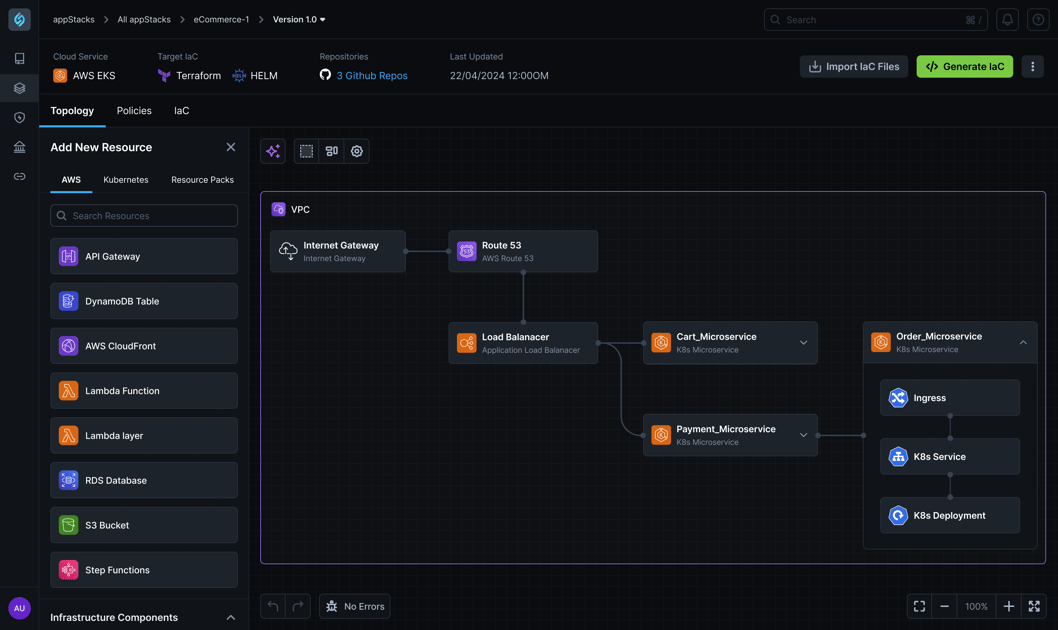Collapse the Order_Microservice node

[x=1022, y=342]
